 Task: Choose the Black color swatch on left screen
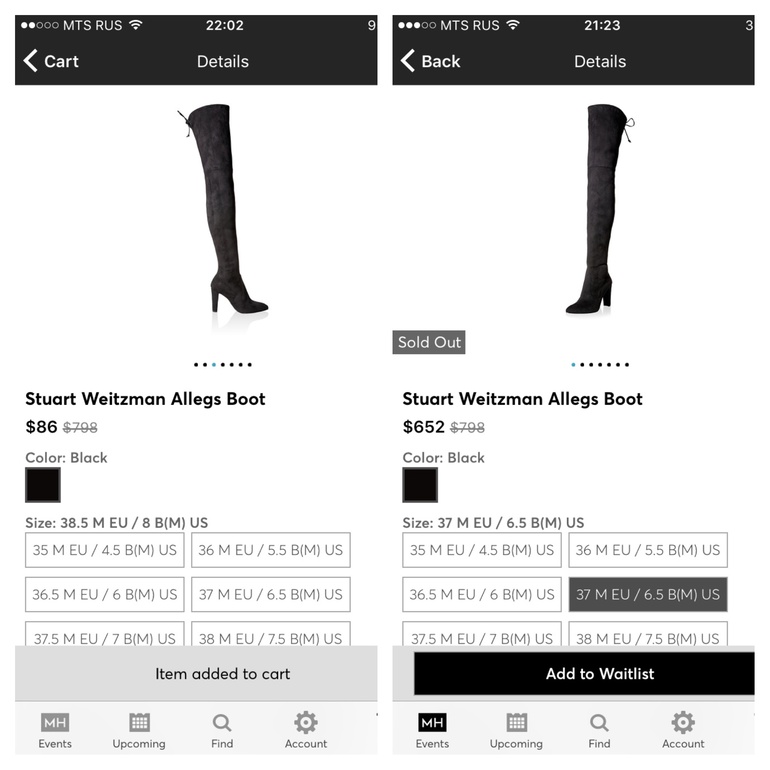[x=43, y=485]
